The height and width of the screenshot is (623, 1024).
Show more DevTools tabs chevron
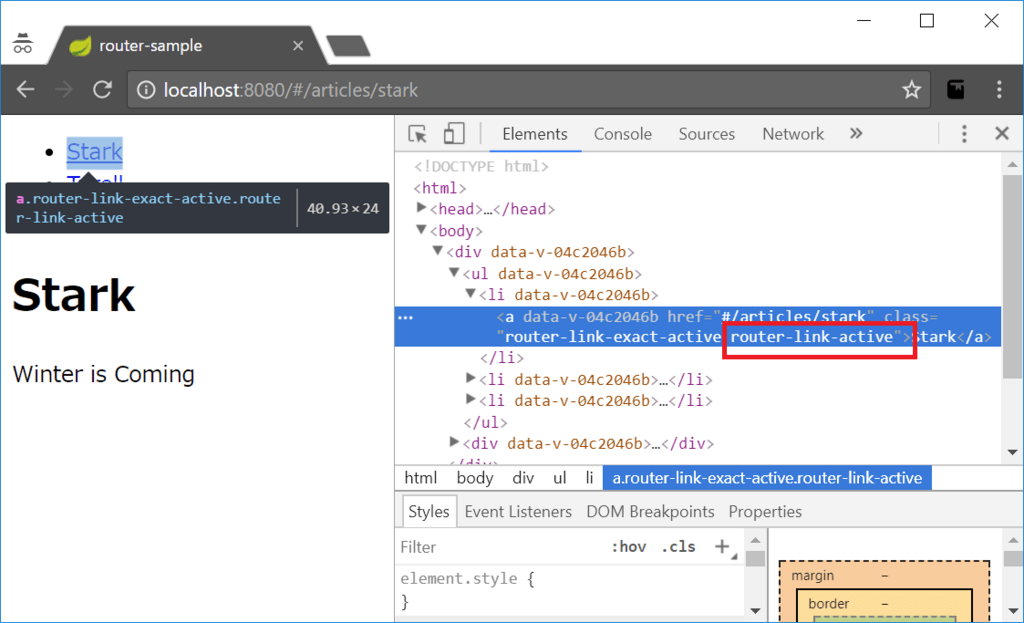[856, 134]
